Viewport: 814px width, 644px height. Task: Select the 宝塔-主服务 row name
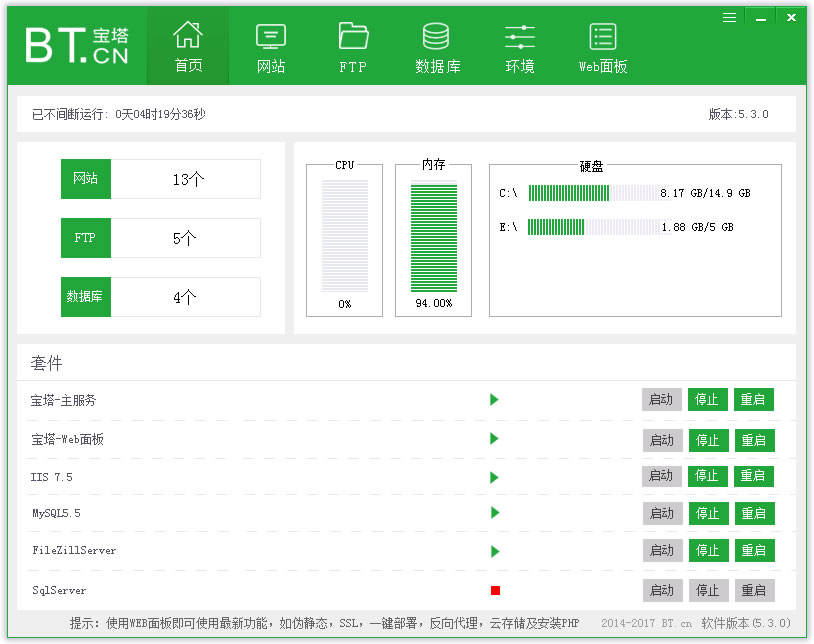[63, 400]
